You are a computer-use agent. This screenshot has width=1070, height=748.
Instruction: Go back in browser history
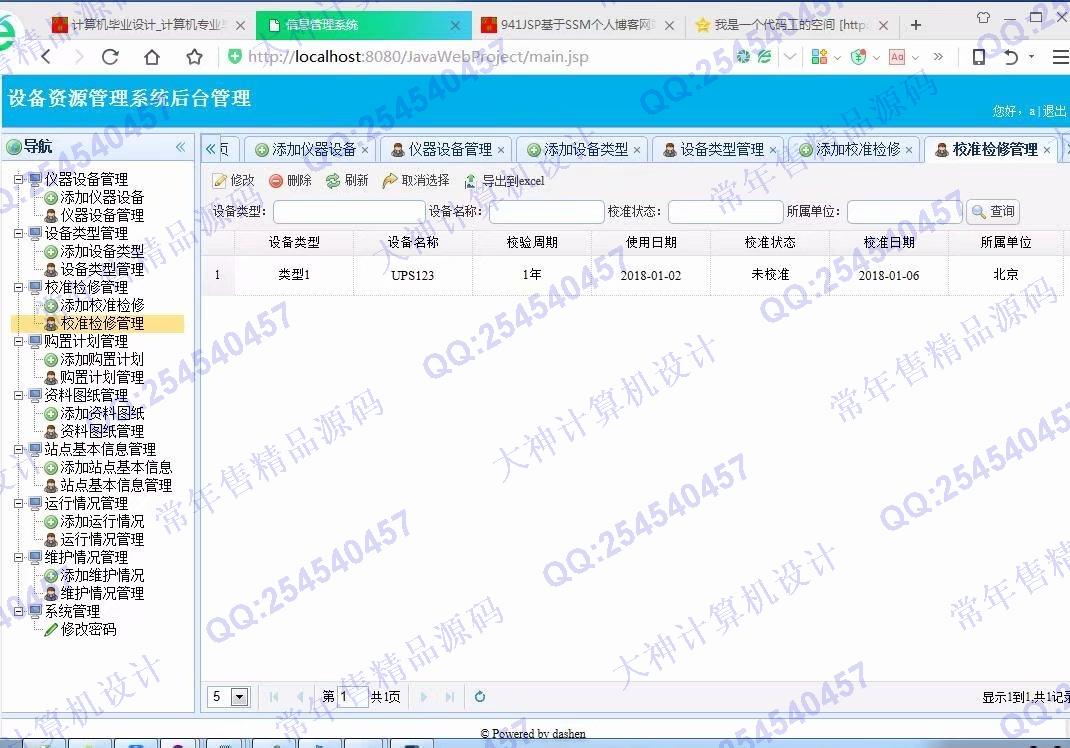coord(46,57)
